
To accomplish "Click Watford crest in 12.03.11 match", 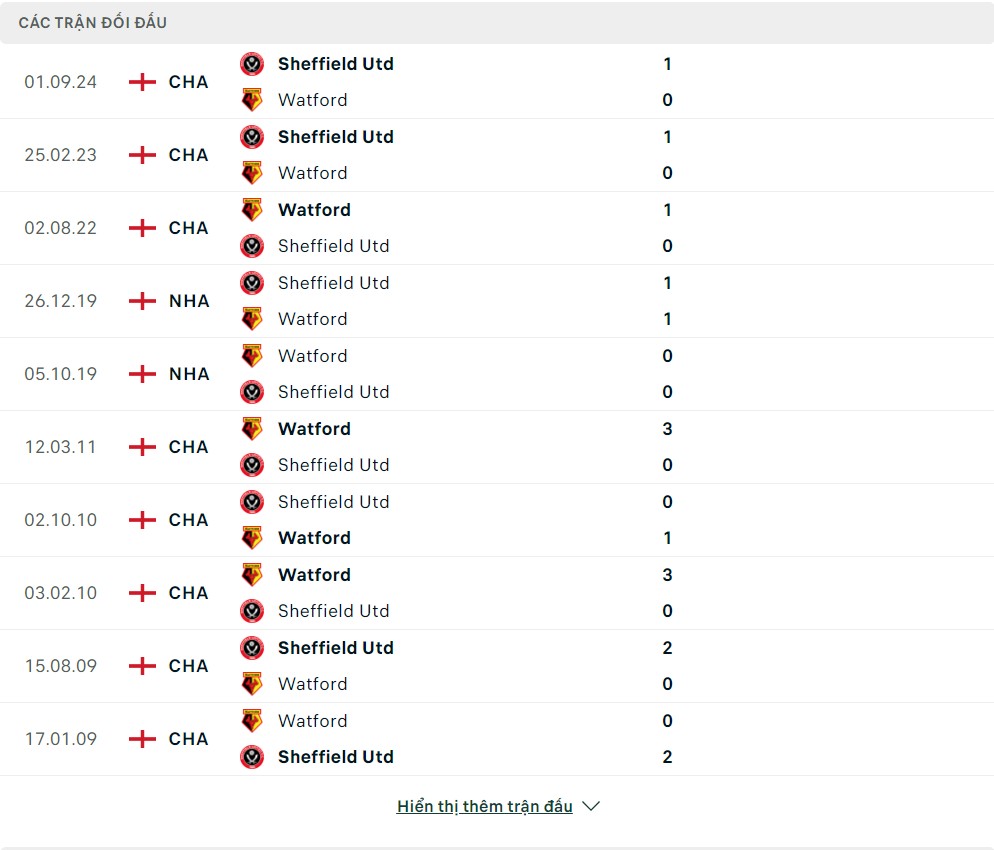I will click(x=252, y=429).
